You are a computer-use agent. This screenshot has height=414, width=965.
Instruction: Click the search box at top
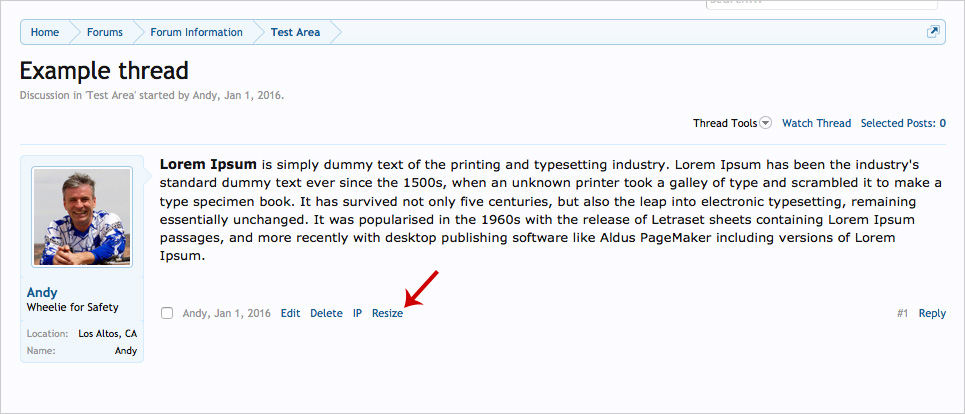780,4
